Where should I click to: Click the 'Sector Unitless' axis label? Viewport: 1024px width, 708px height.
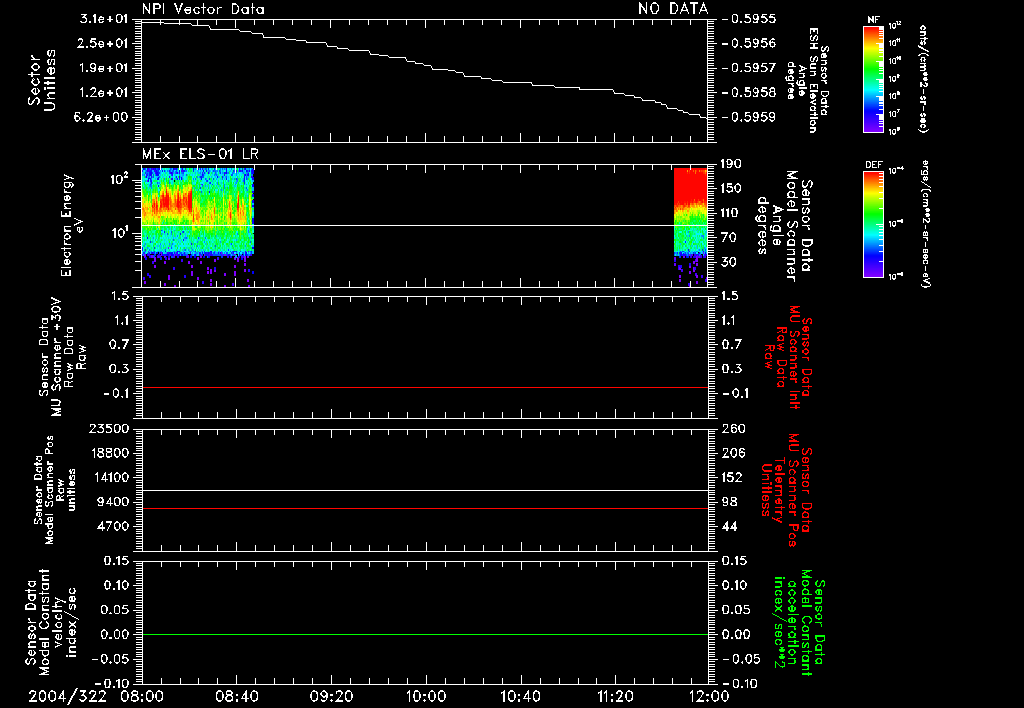(x=42, y=80)
